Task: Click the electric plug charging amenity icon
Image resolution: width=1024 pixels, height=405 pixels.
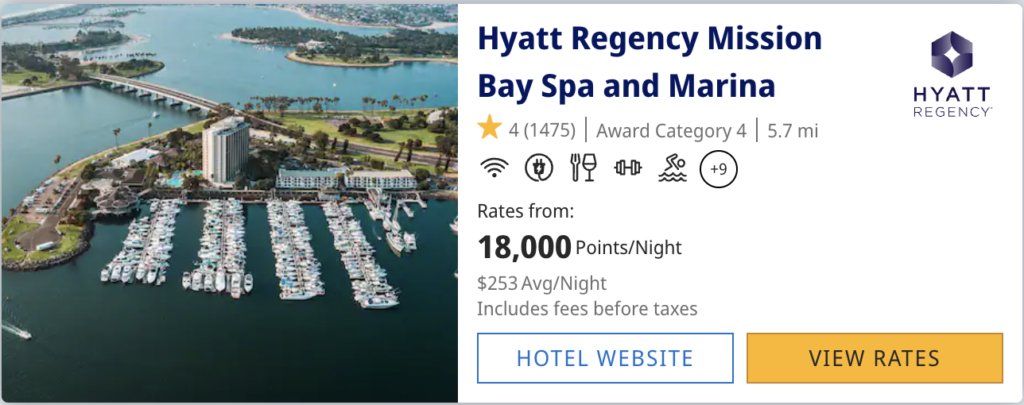Action: tap(538, 168)
